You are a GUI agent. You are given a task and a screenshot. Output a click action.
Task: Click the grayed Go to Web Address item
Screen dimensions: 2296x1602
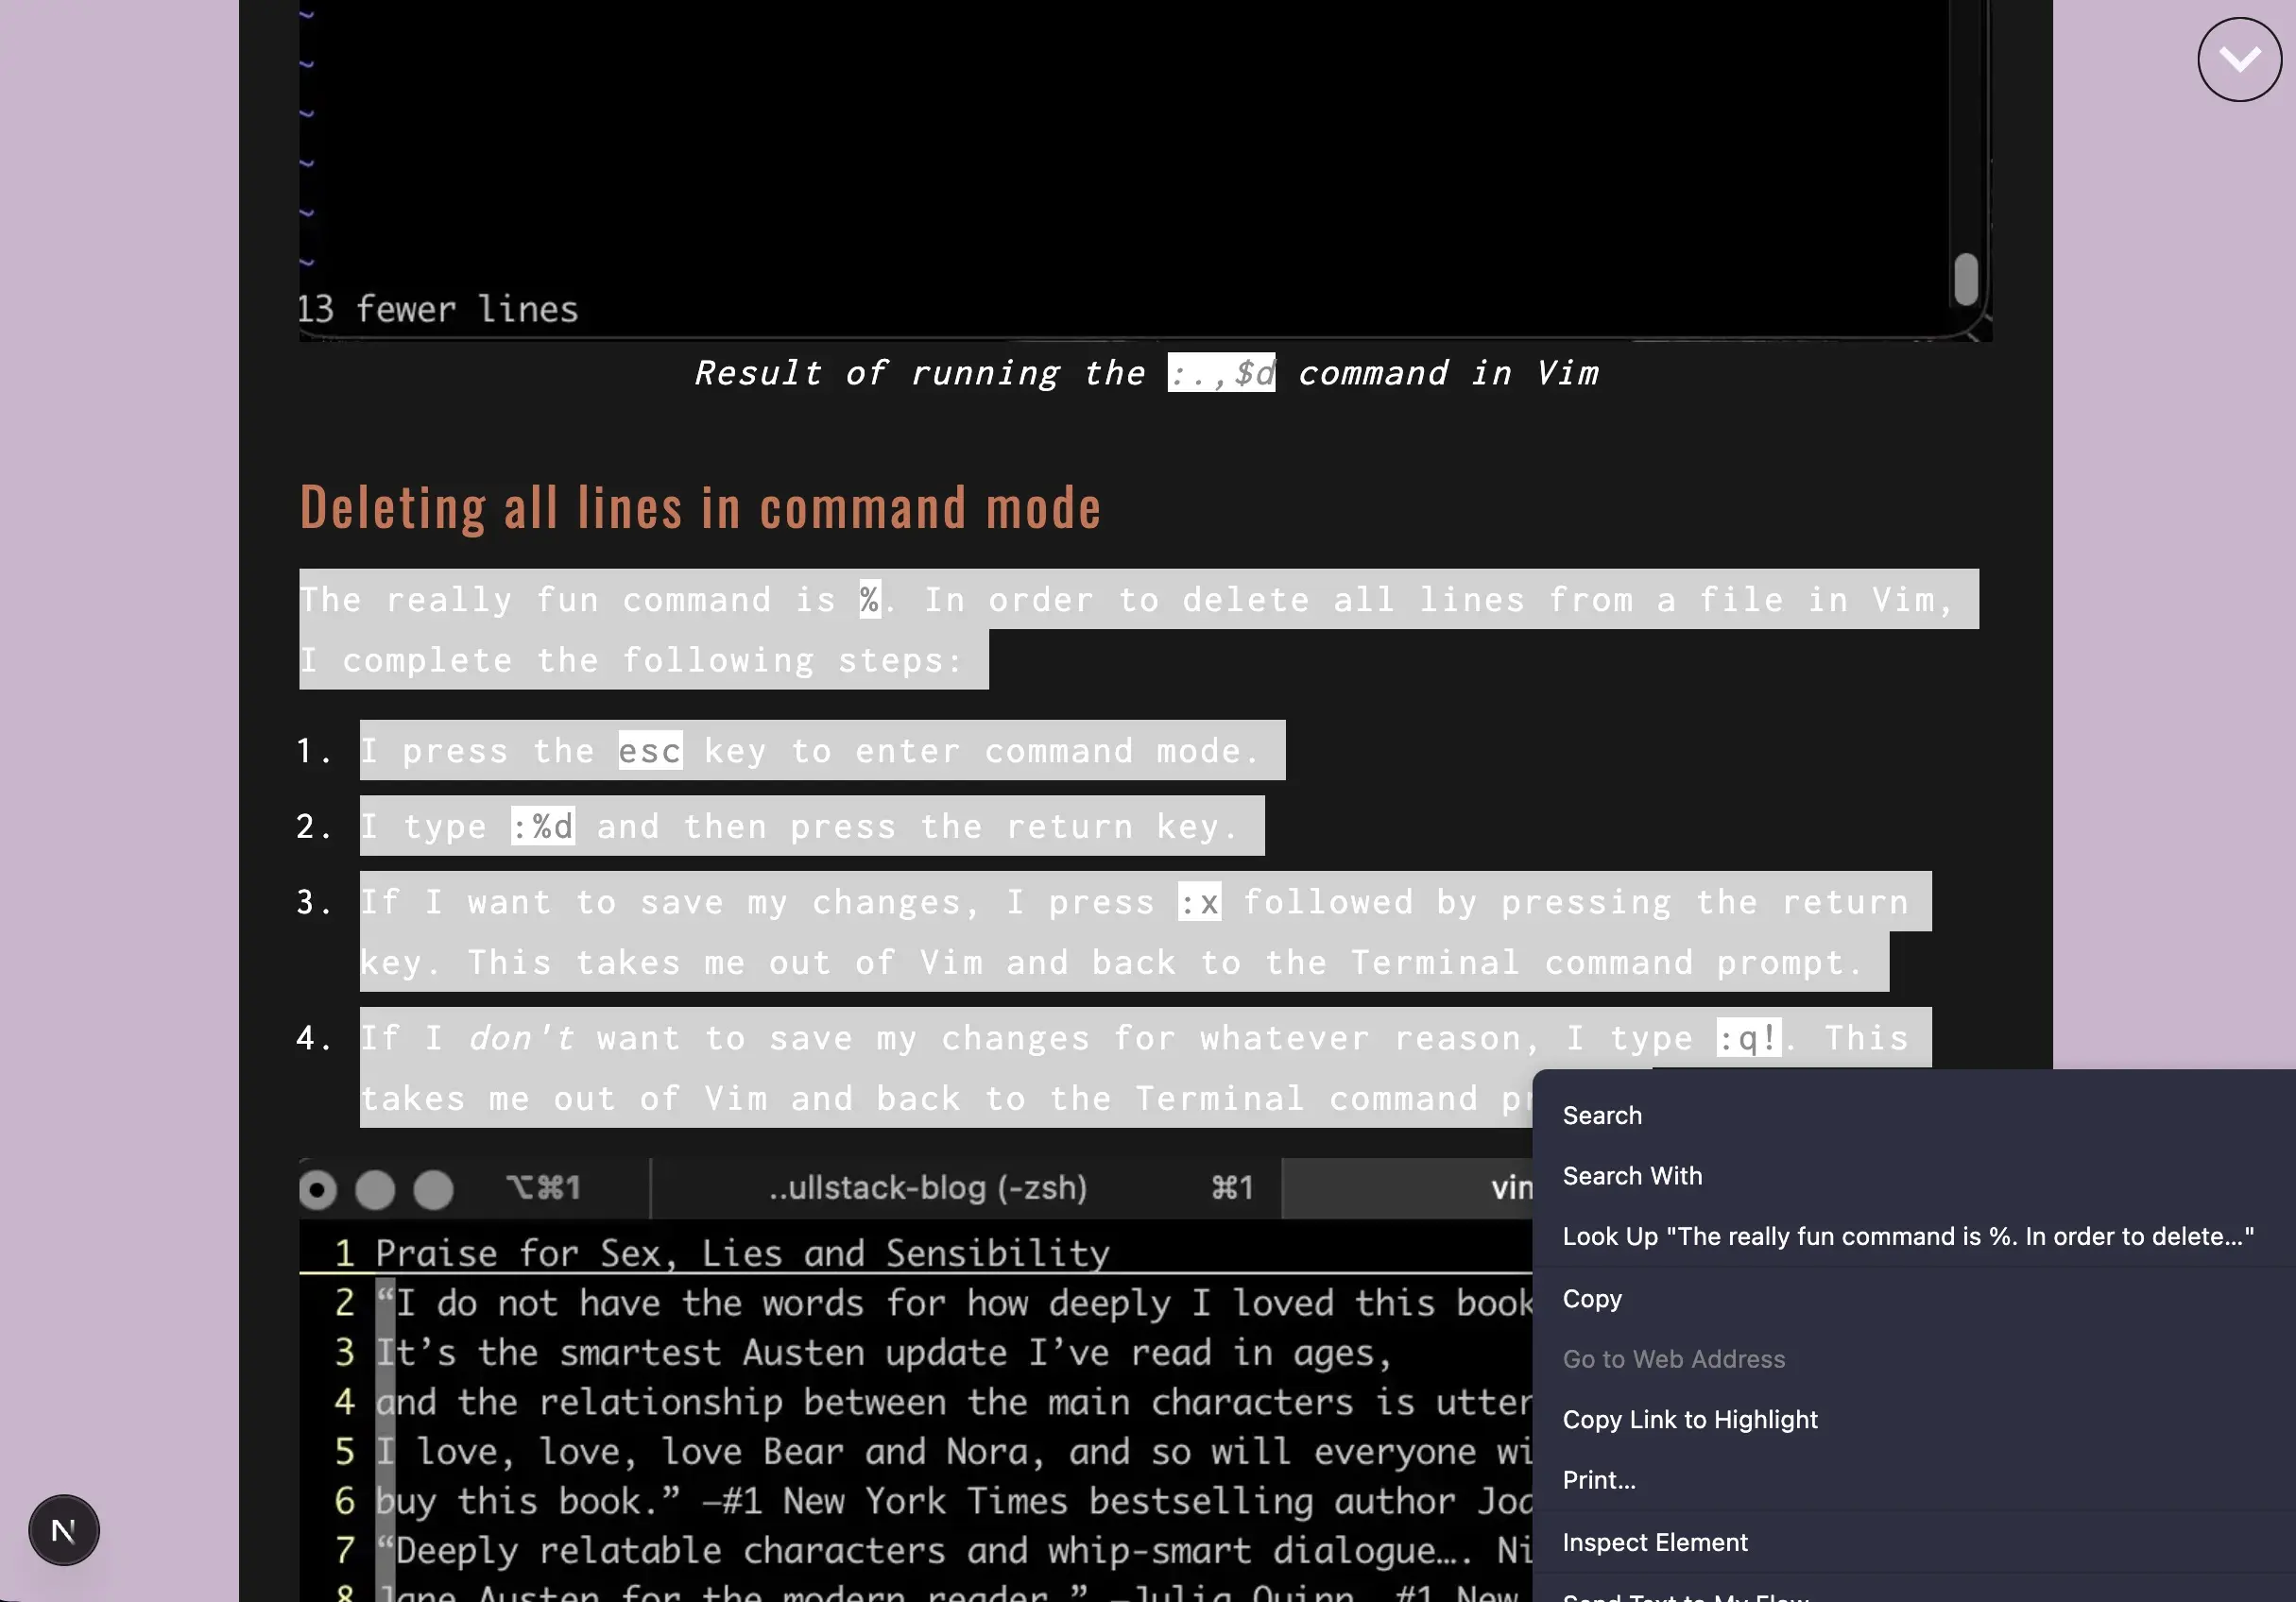(x=1673, y=1359)
